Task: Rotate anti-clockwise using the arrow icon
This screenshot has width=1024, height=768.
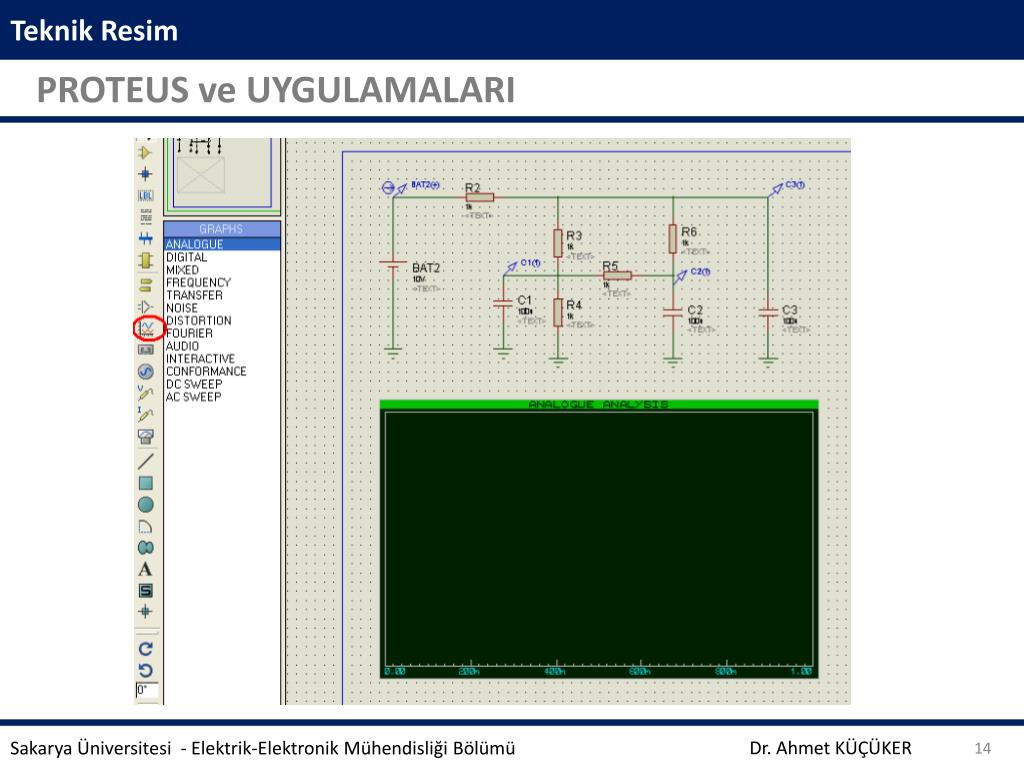Action: pos(145,670)
